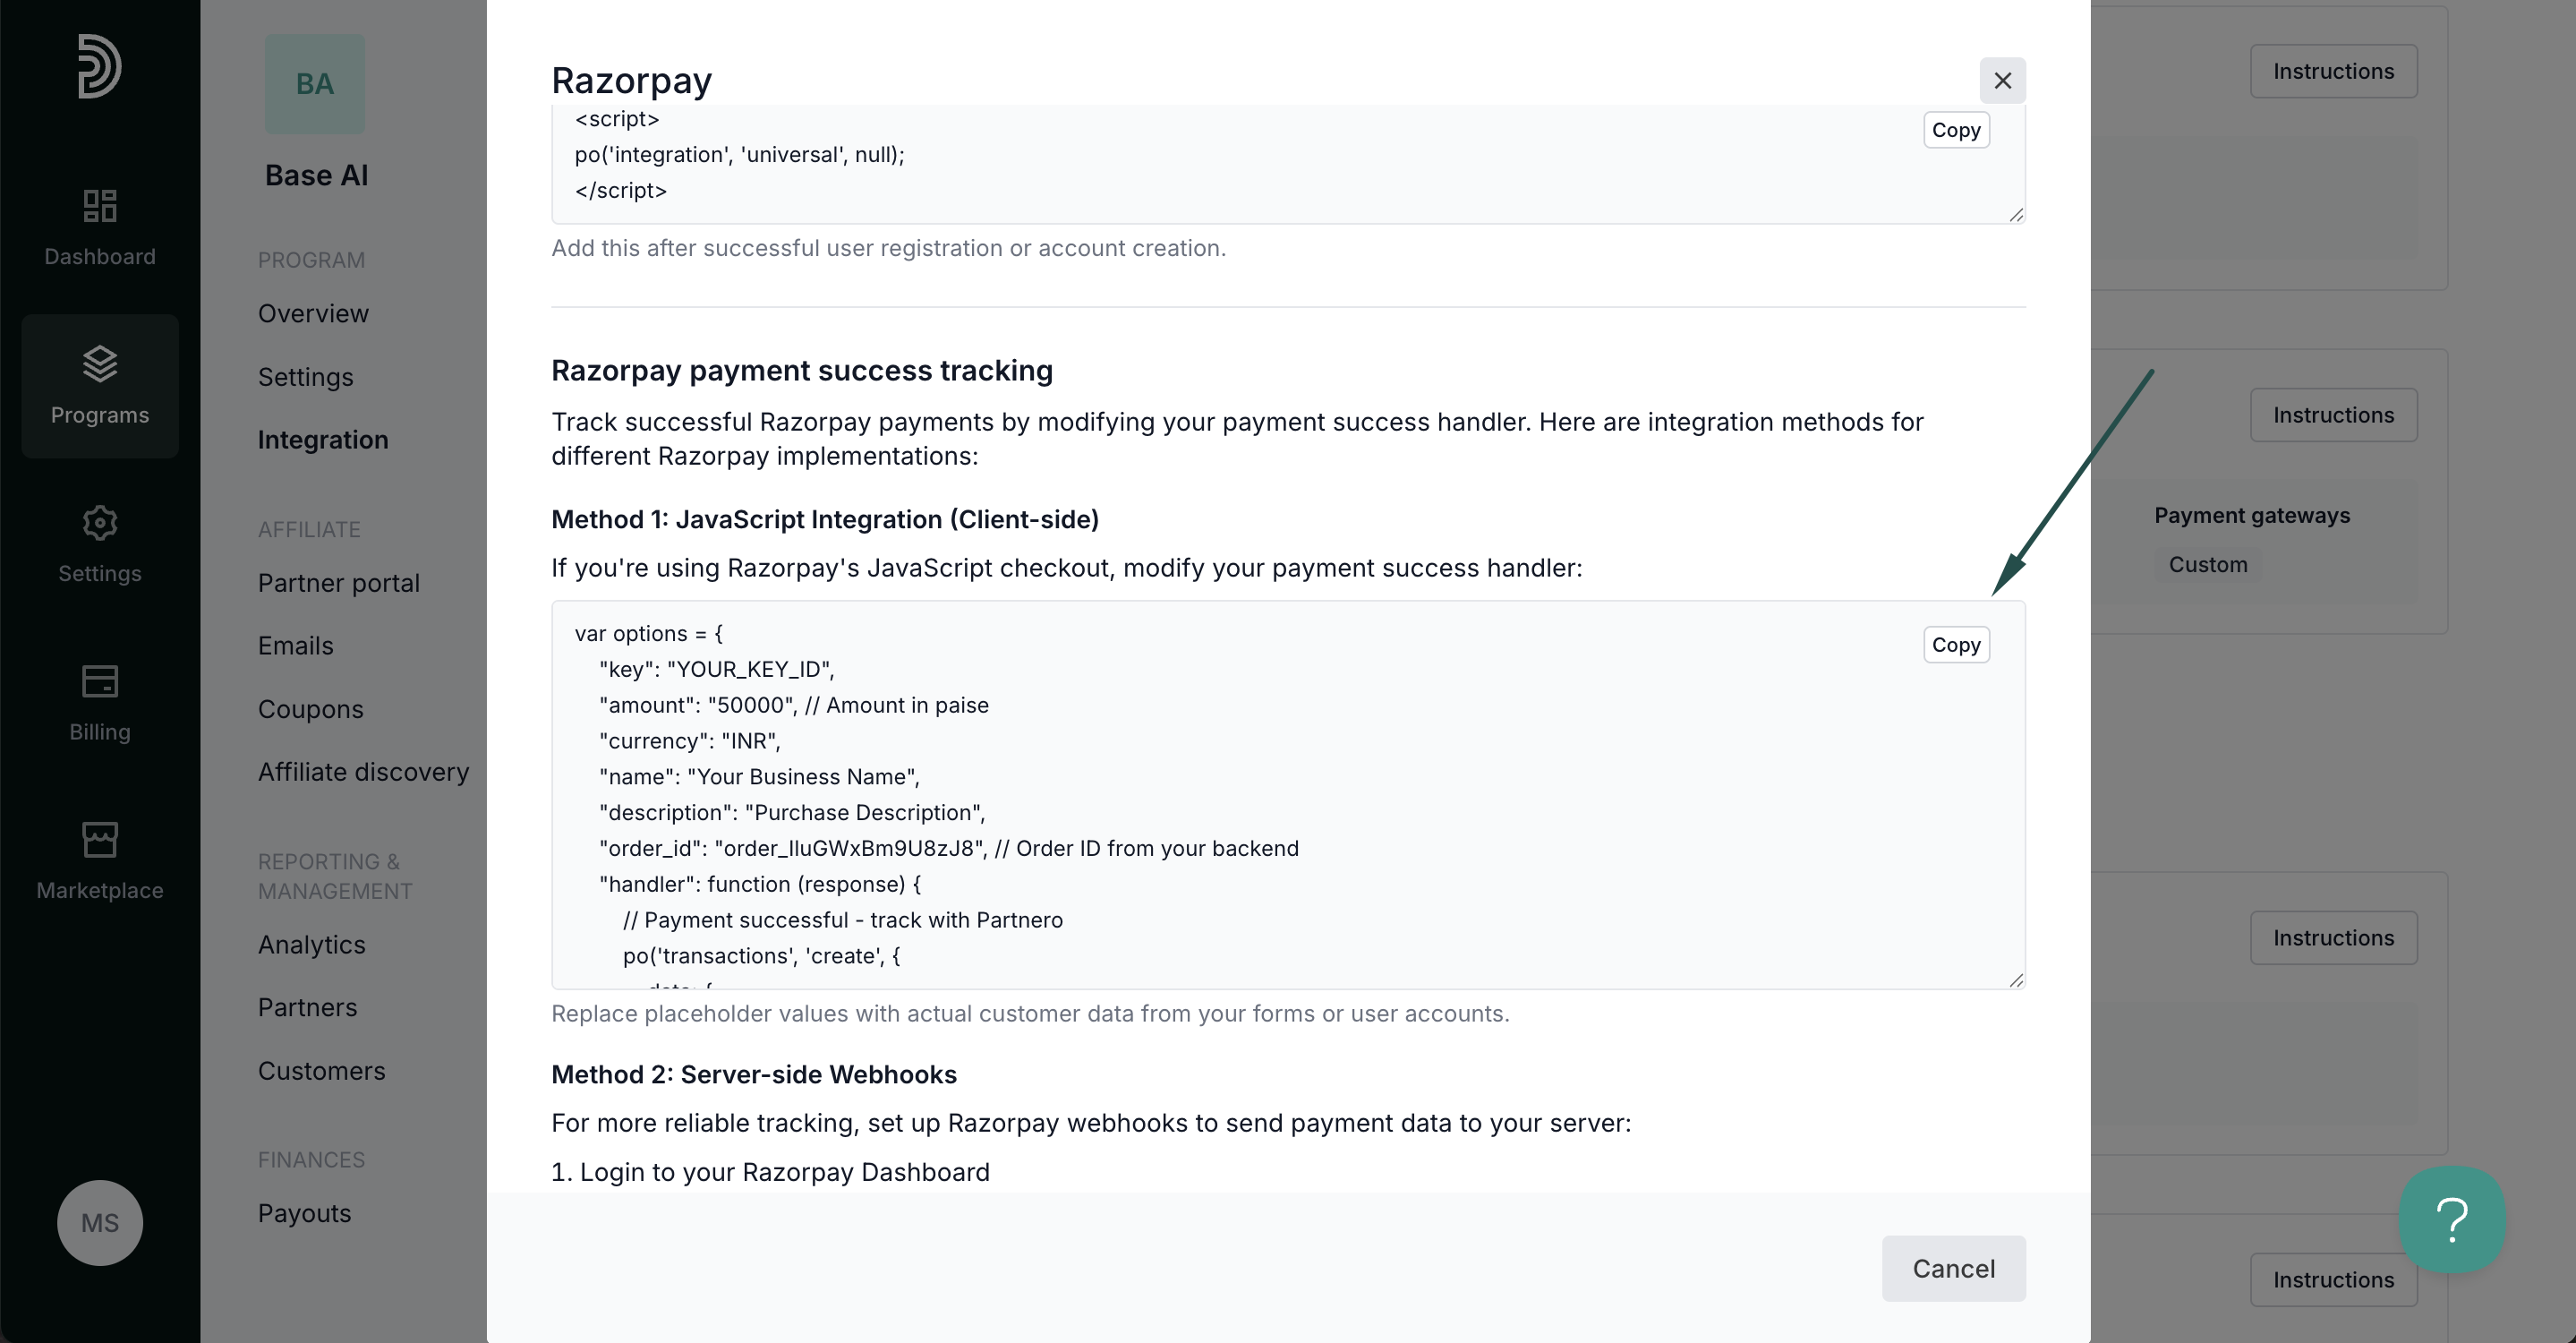Viewport: 2576px width, 1343px height.
Task: Copy the var options code snippet
Action: [x=1955, y=645]
